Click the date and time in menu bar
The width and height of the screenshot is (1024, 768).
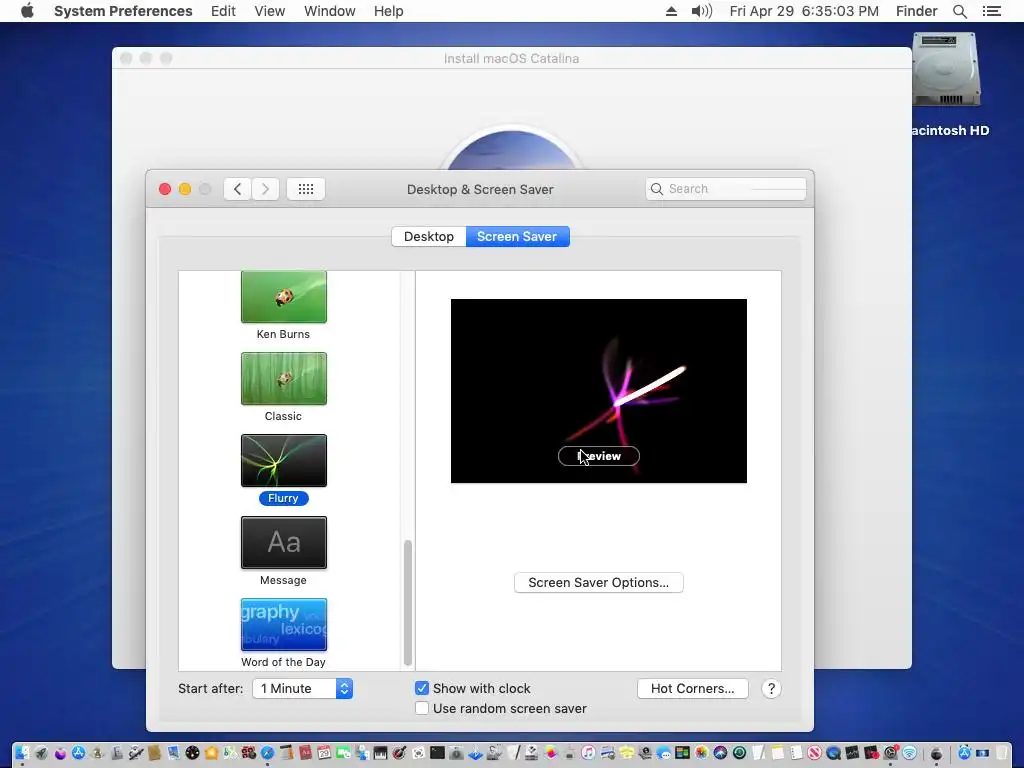point(804,11)
